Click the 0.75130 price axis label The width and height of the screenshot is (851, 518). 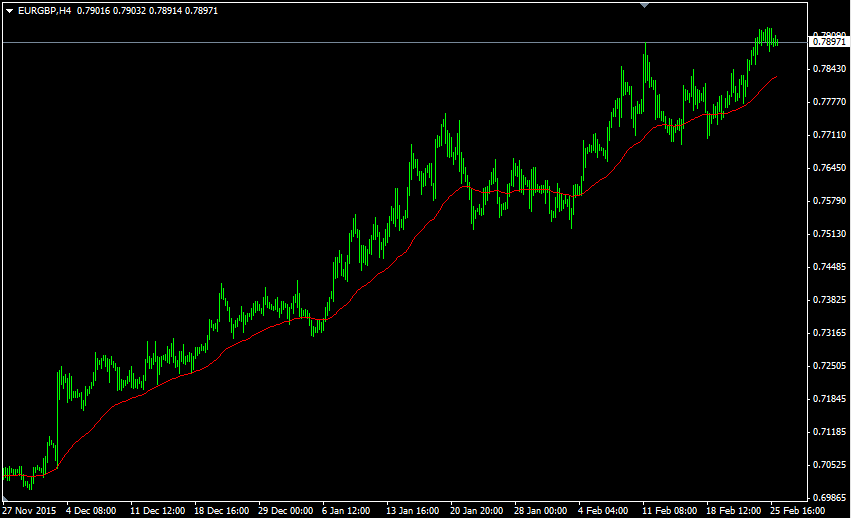click(x=829, y=234)
